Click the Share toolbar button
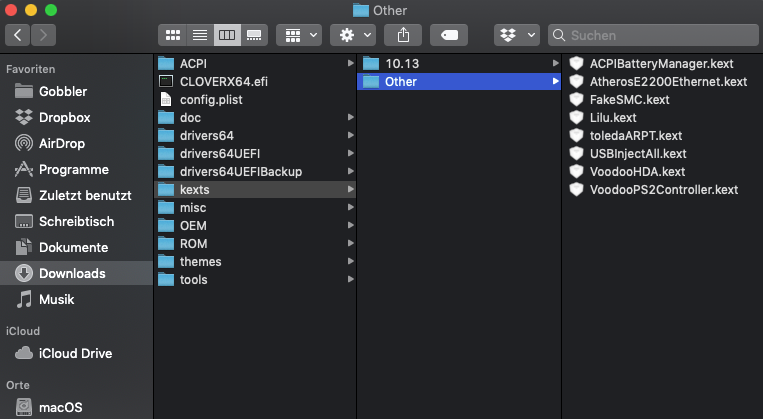 click(403, 35)
